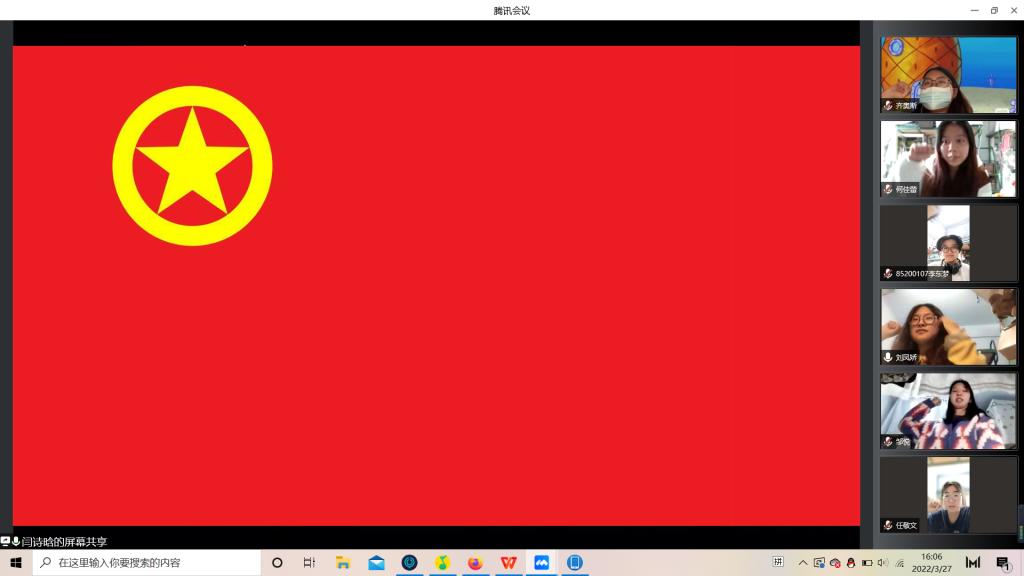Image resolution: width=1024 pixels, height=576 pixels.
Task: Click the input method indicator 拼
Action: (778, 563)
